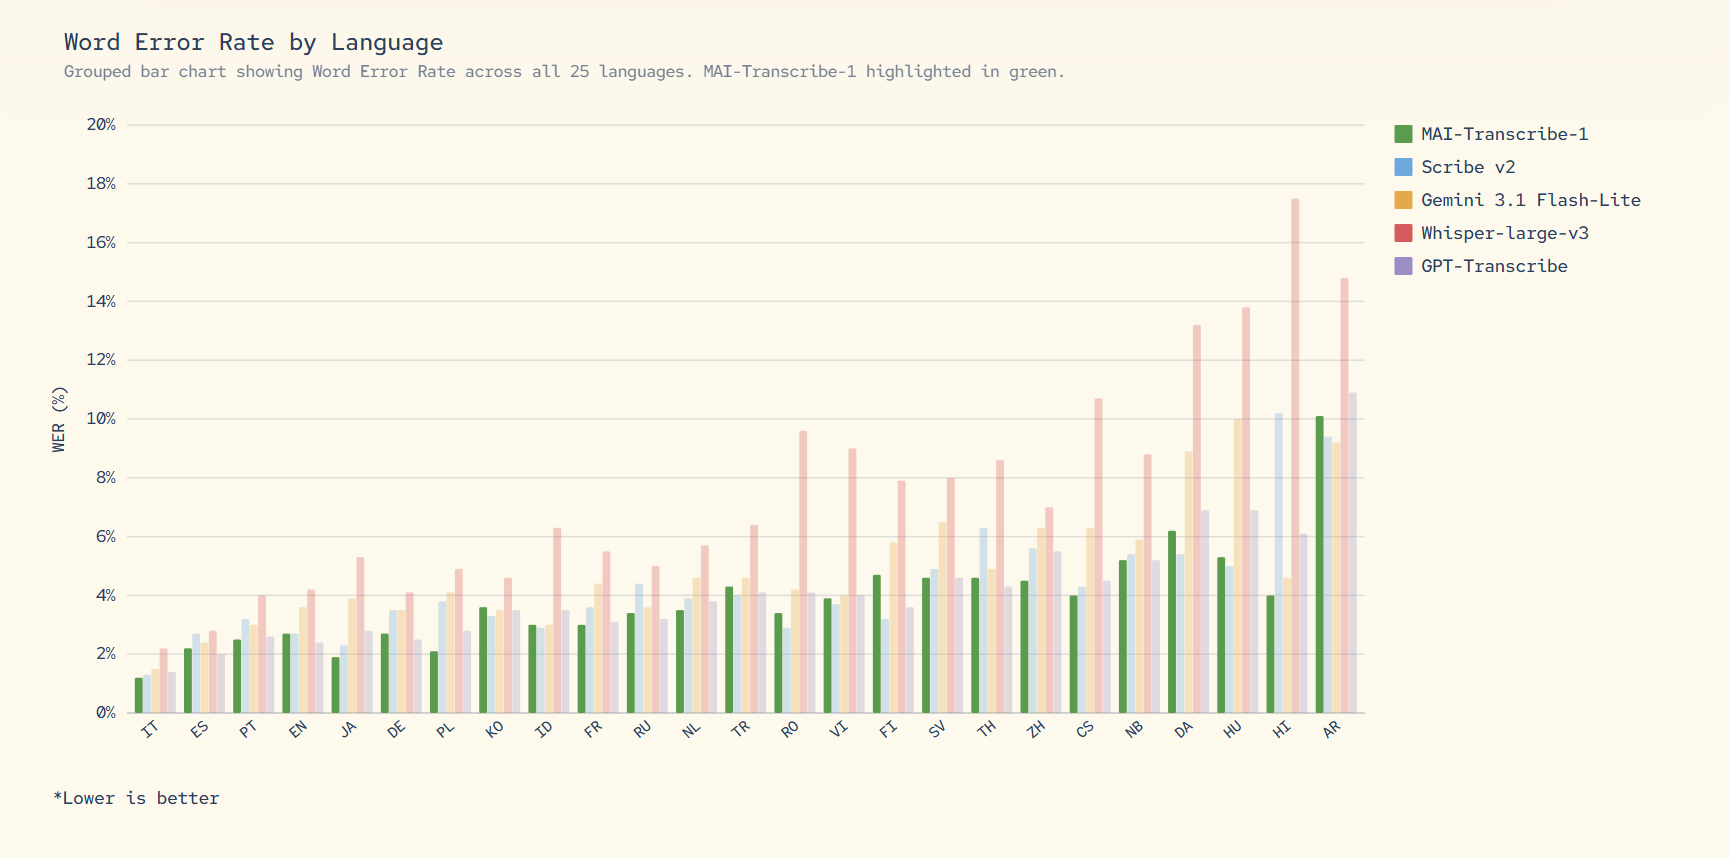Click the NL language axis label
This screenshot has height=858, width=1730.
coord(691,729)
